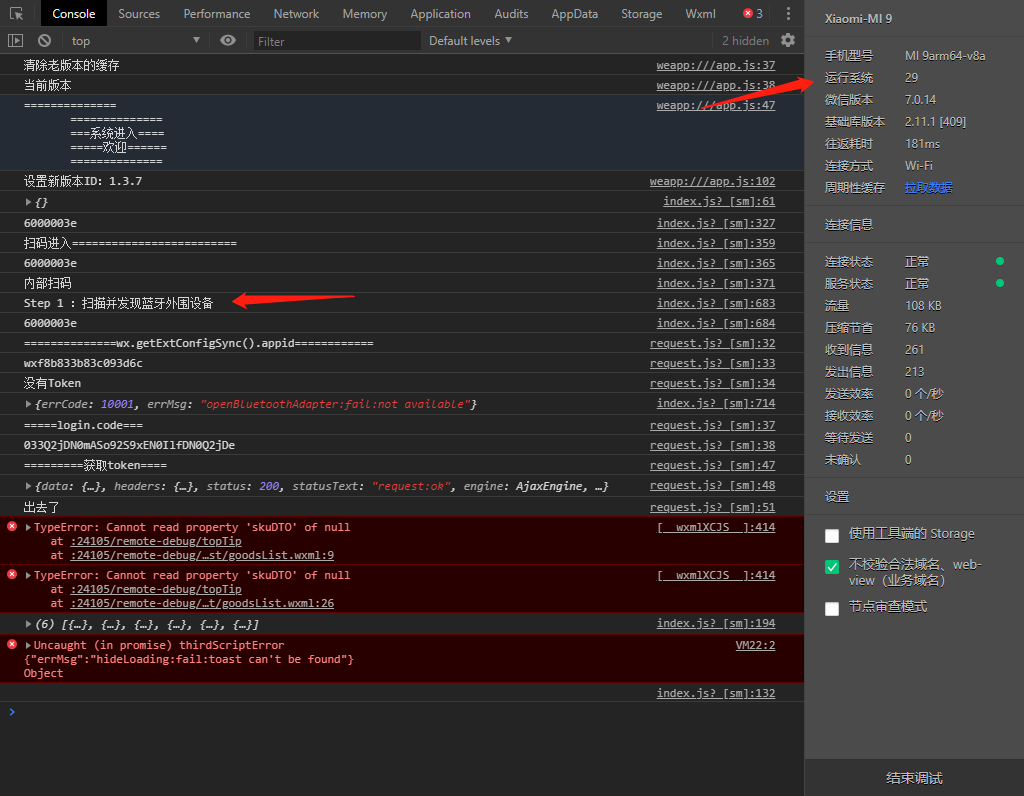
Task: Enable 使用工具端的 Storage checkbox
Action: (x=832, y=536)
